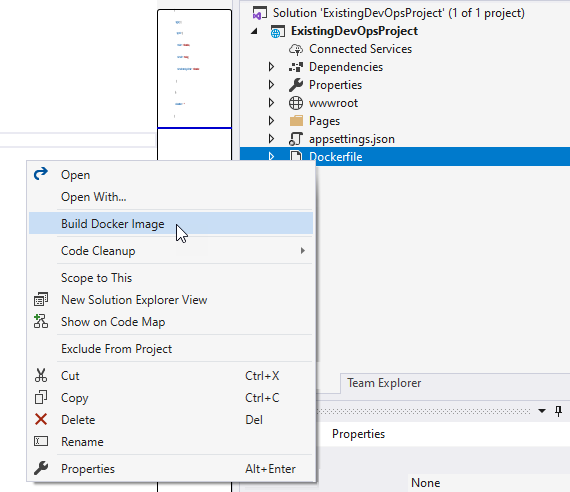Select Rename in the context menu

[171, 441]
